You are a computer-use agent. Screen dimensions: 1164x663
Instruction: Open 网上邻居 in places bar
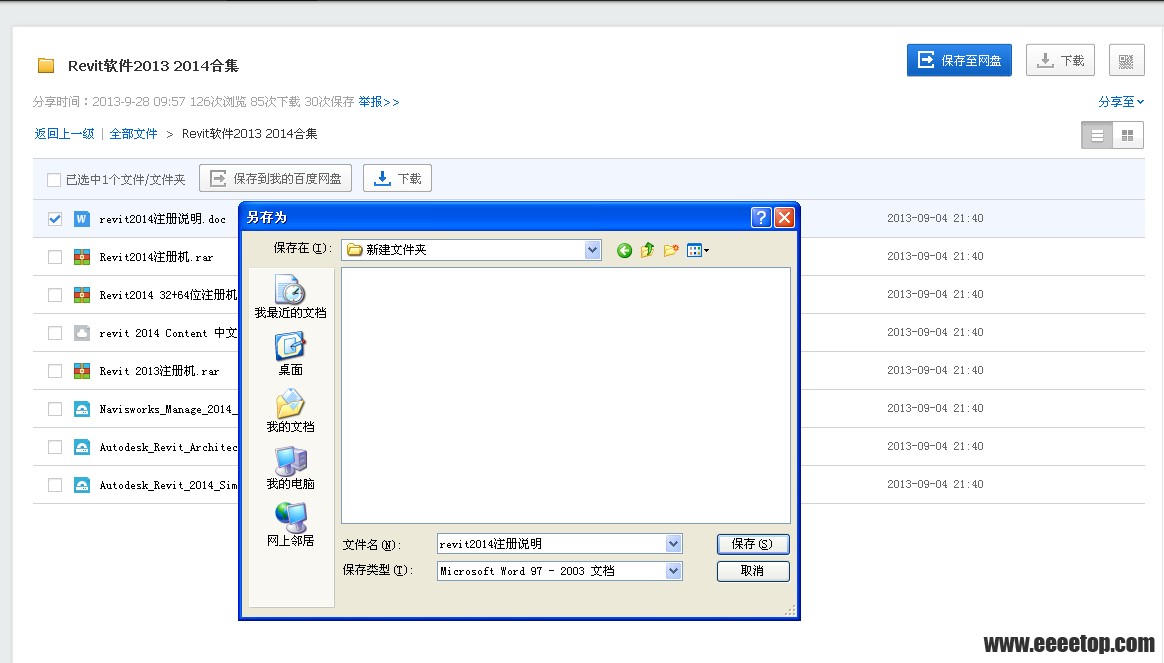coord(290,525)
